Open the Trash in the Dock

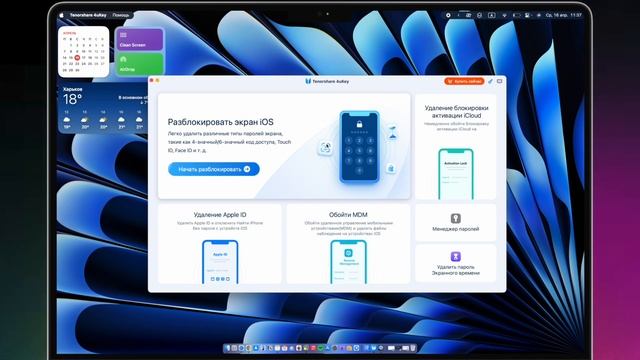413,348
